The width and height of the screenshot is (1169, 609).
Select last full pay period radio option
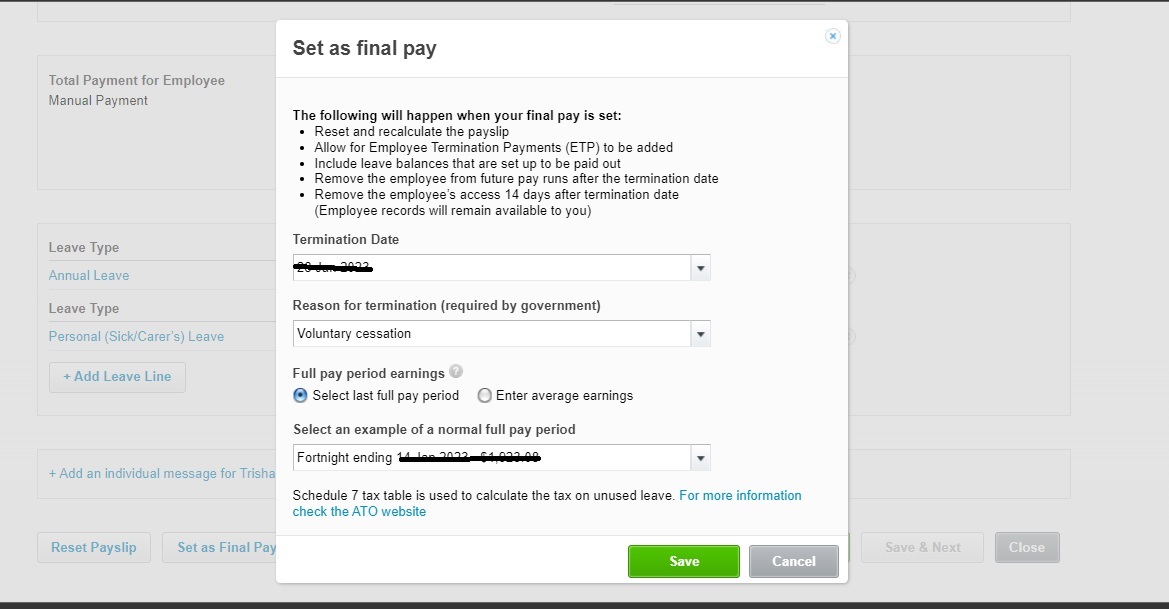click(x=301, y=396)
